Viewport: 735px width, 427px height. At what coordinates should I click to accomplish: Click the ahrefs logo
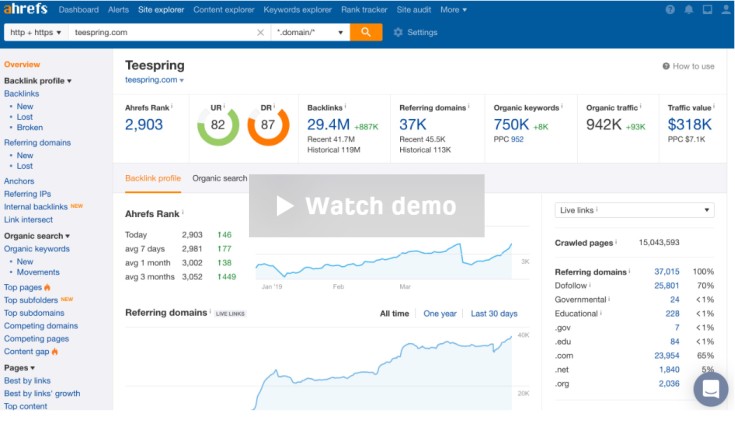[26, 9]
